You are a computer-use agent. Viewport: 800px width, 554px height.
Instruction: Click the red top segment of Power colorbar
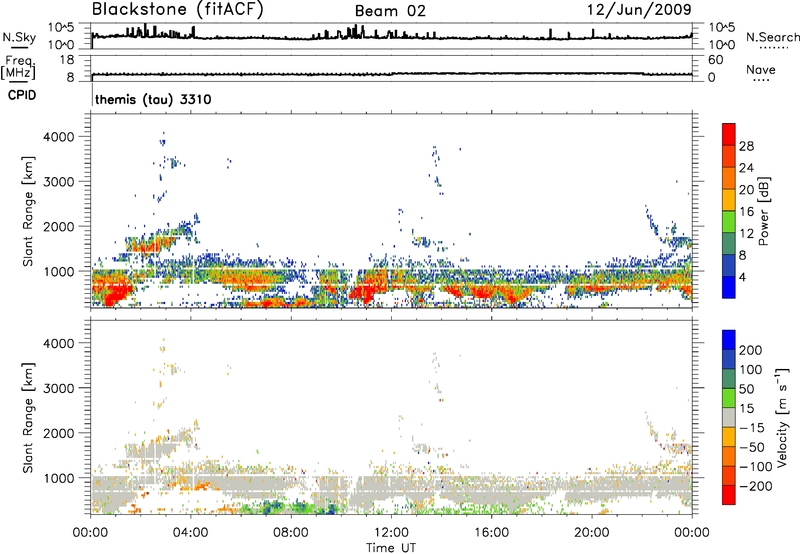click(x=729, y=135)
